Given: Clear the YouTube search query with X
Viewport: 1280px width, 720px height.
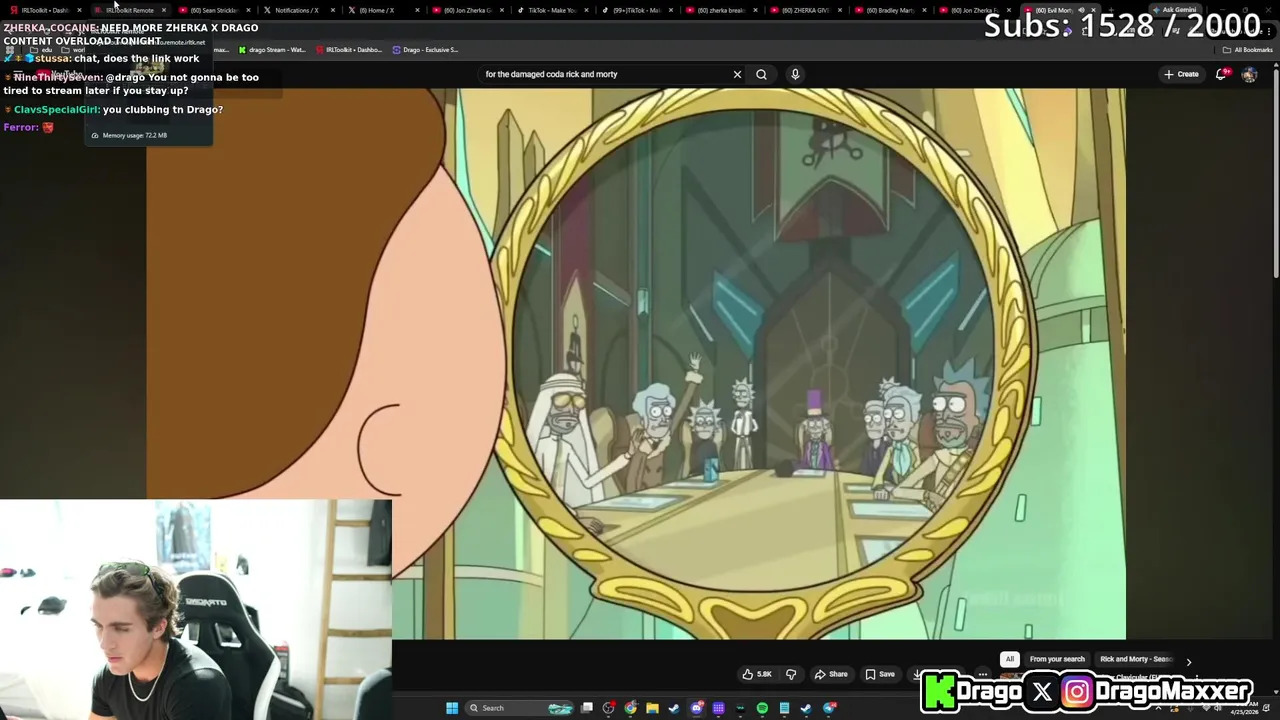Looking at the screenshot, I should (x=737, y=74).
